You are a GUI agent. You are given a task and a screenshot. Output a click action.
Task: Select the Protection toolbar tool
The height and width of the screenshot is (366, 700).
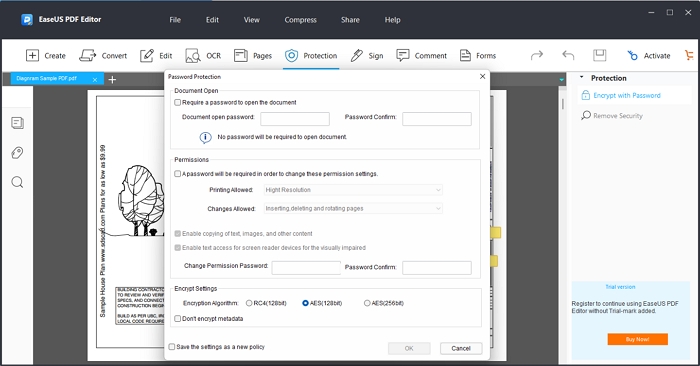(311, 55)
